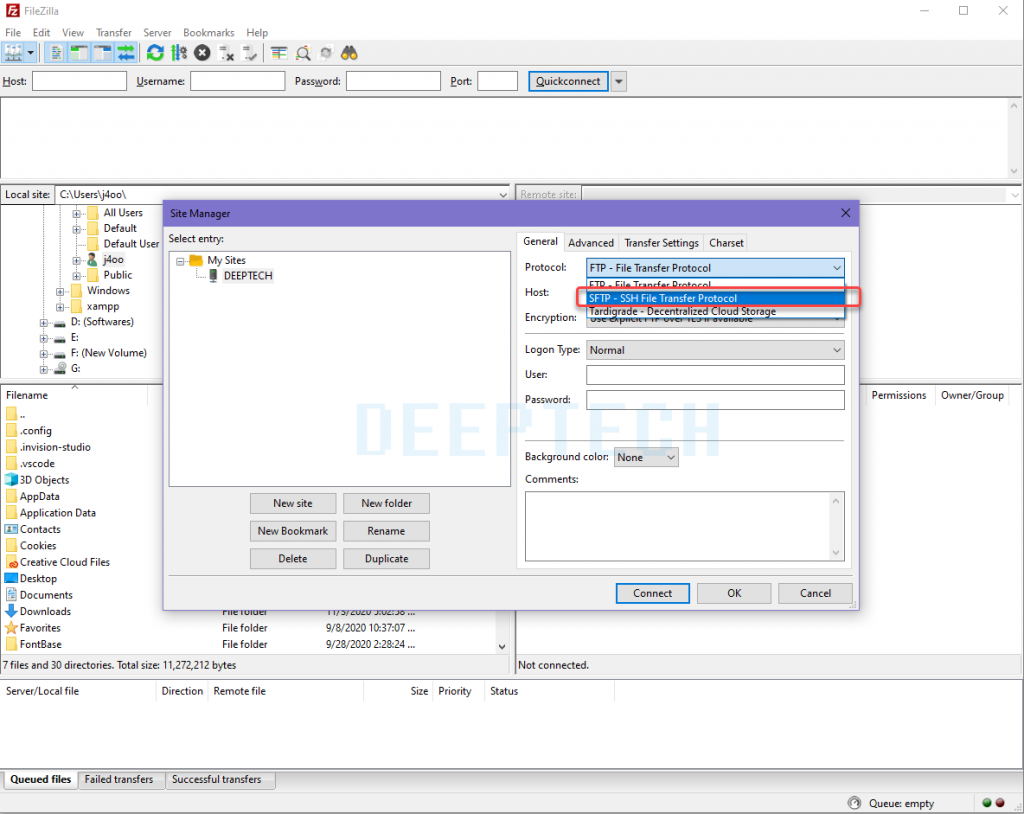Click the Contacts icon in file list
Viewport: 1024px width, 814px height.
11,529
